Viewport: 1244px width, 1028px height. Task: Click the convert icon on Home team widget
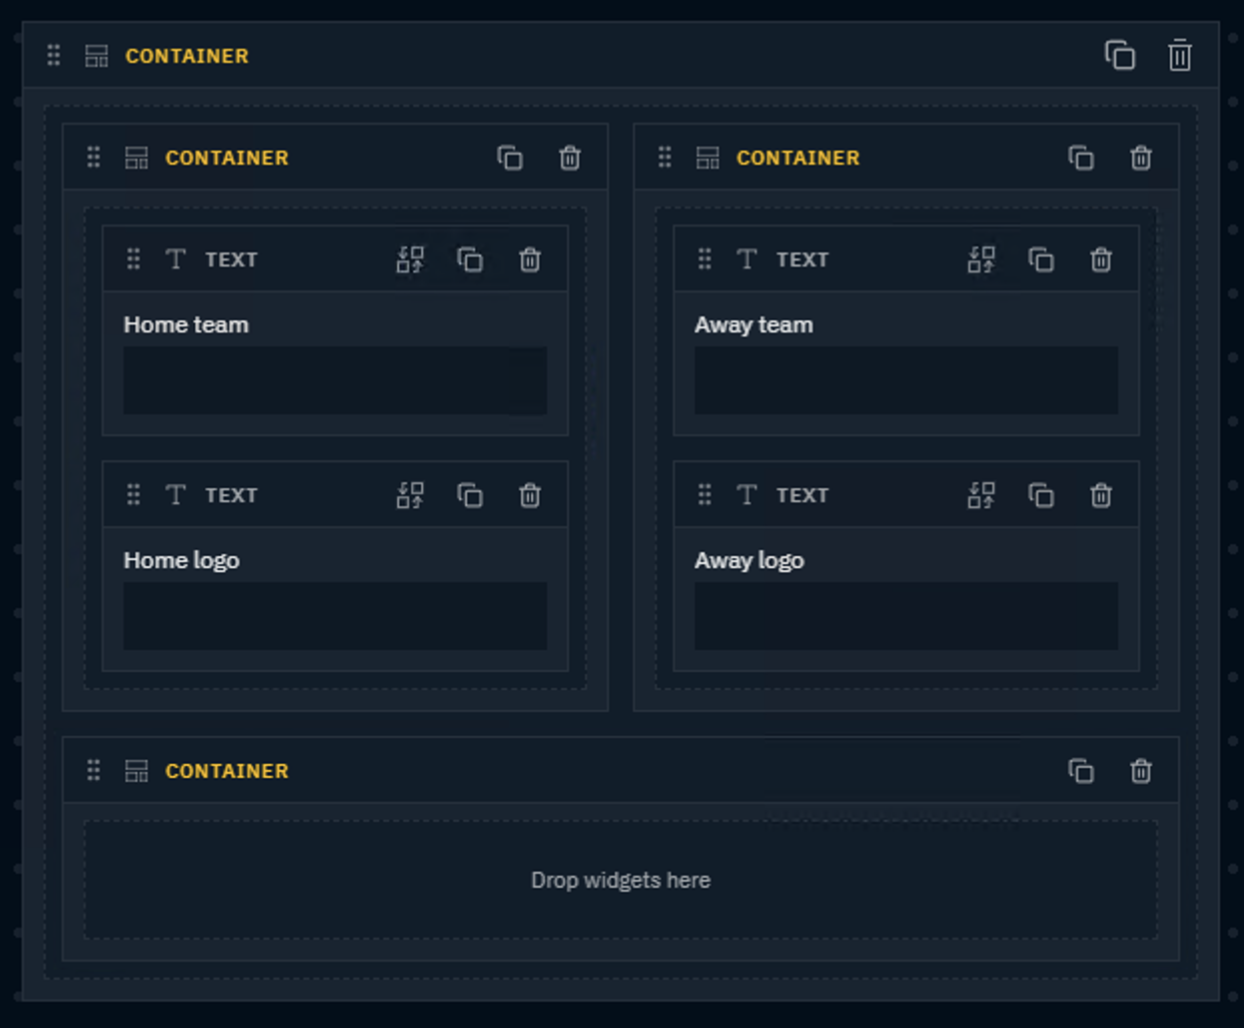coord(410,260)
